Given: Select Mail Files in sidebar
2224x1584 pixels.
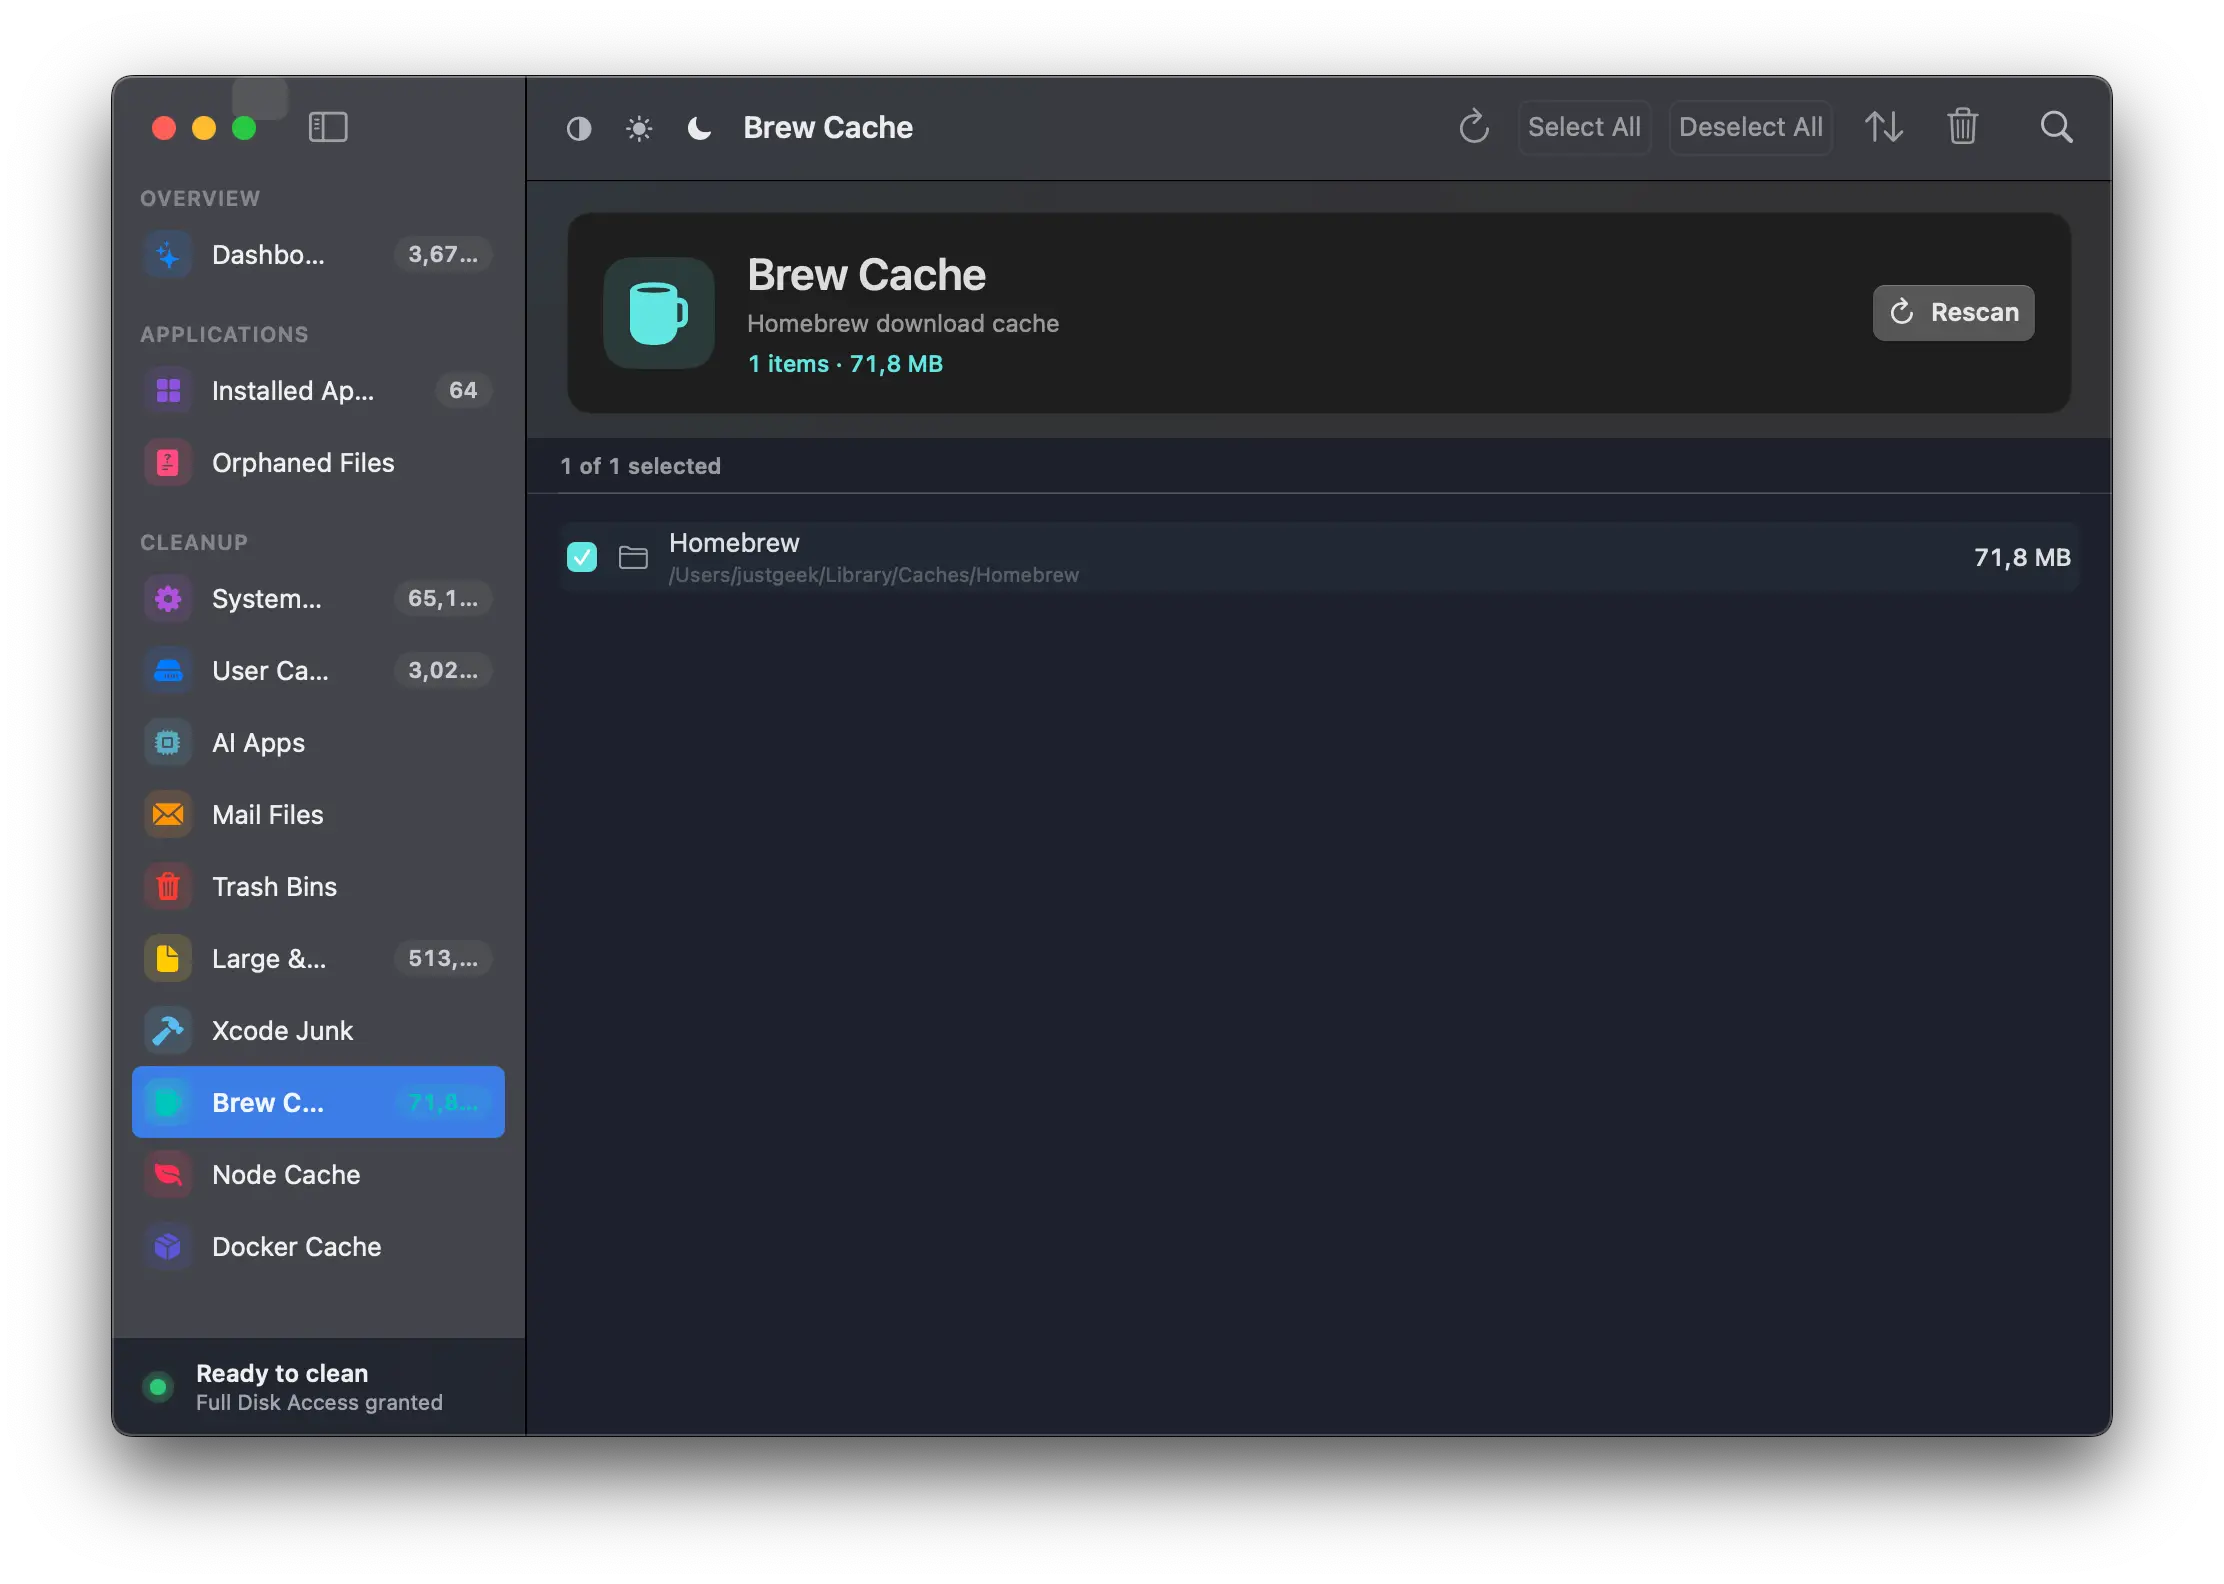Looking at the screenshot, I should pyautogui.click(x=318, y=815).
